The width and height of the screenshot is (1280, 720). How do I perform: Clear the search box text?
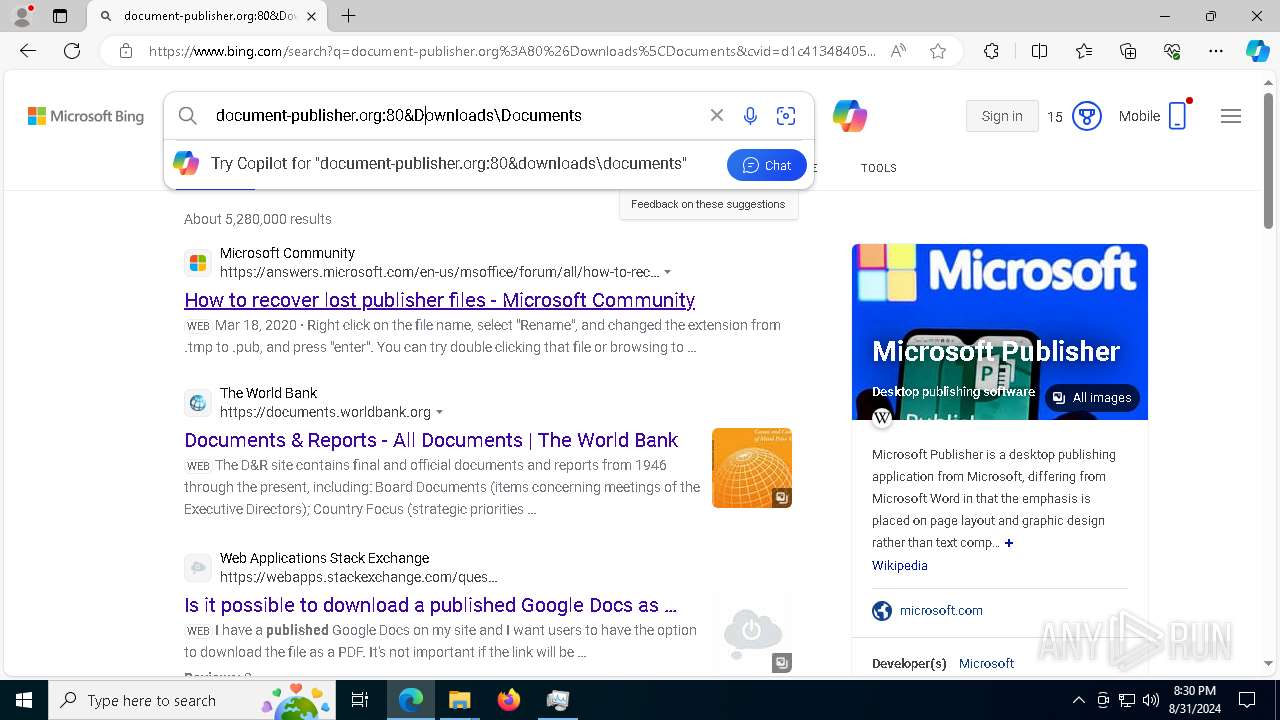pos(717,116)
